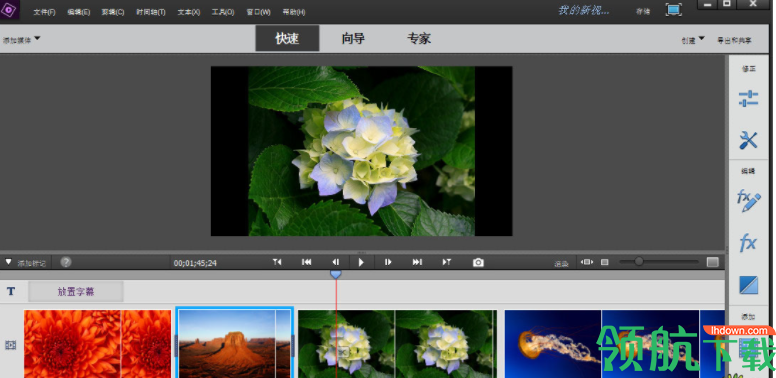The height and width of the screenshot is (378, 776).
Task: Expand the 添加媒体 dropdown
Action: pyautogui.click(x=21, y=40)
